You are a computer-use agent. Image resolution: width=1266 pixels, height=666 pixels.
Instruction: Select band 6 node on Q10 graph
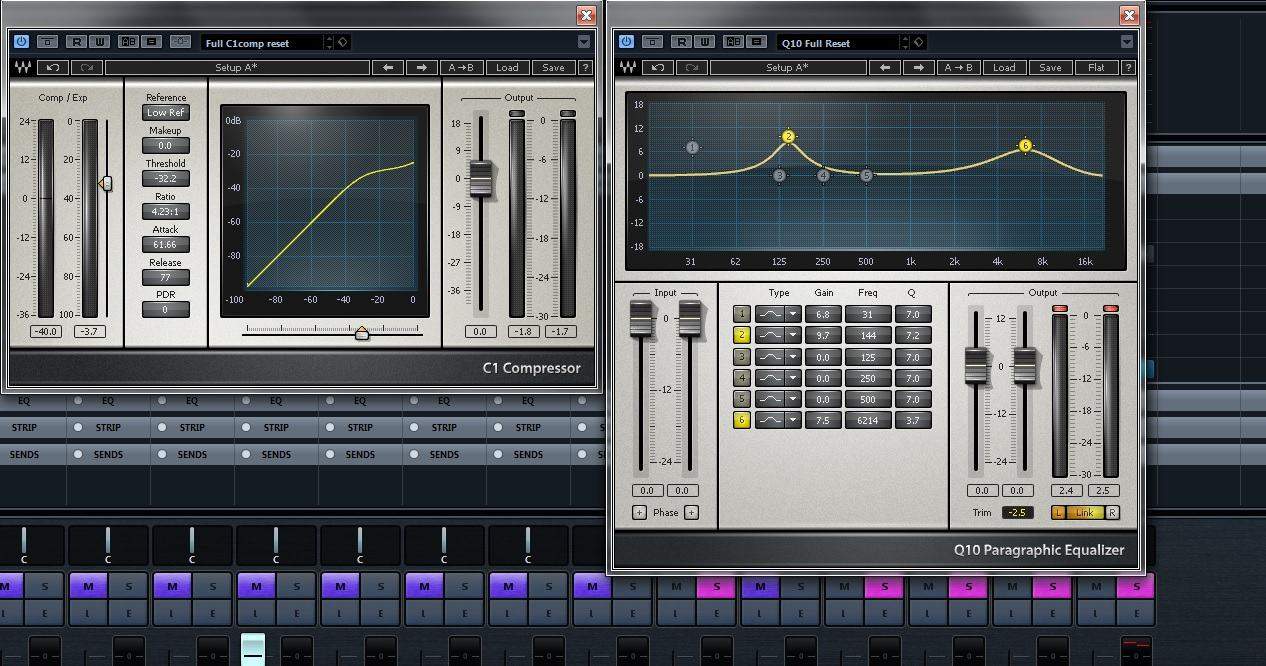pos(1025,146)
